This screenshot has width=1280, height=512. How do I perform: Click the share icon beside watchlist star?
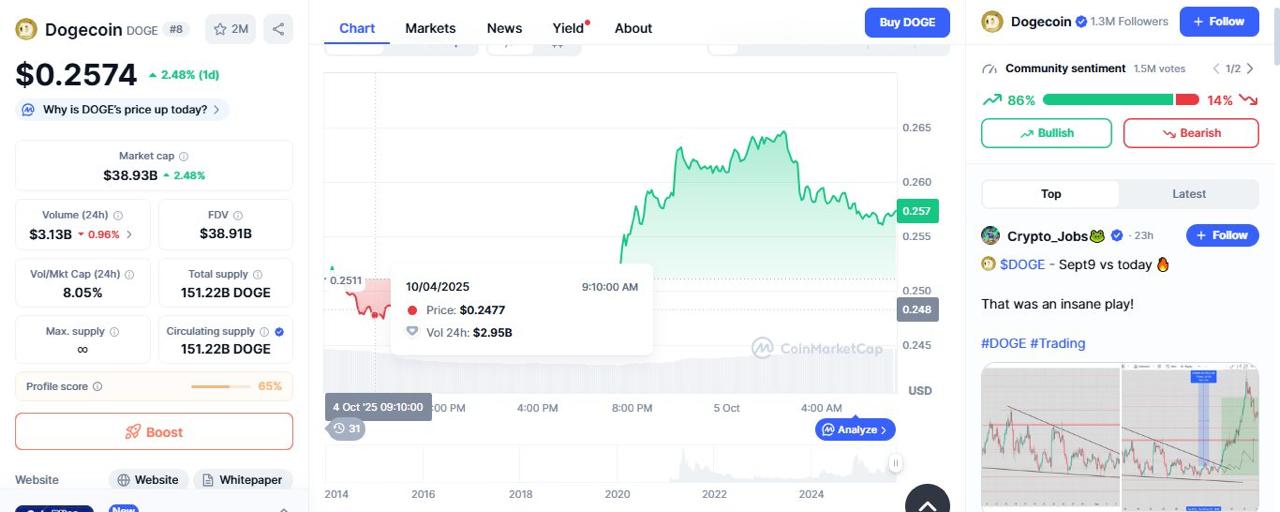click(278, 29)
